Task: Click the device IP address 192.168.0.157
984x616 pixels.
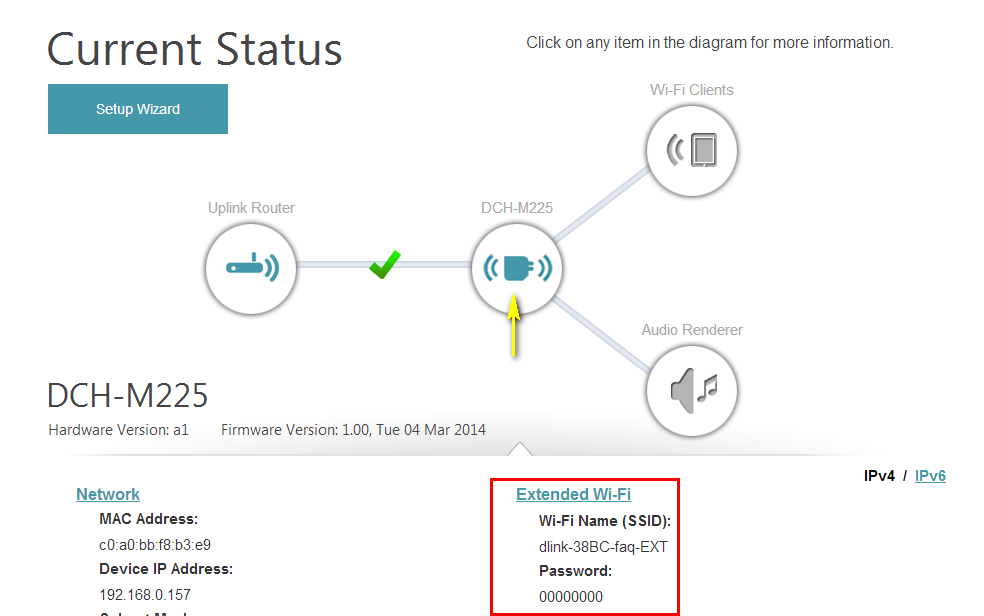Action: 145,594
